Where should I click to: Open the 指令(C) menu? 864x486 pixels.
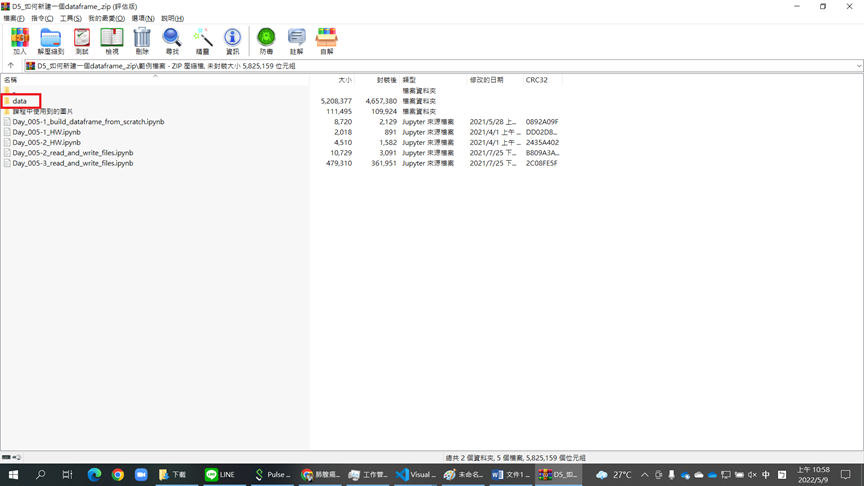(42, 18)
